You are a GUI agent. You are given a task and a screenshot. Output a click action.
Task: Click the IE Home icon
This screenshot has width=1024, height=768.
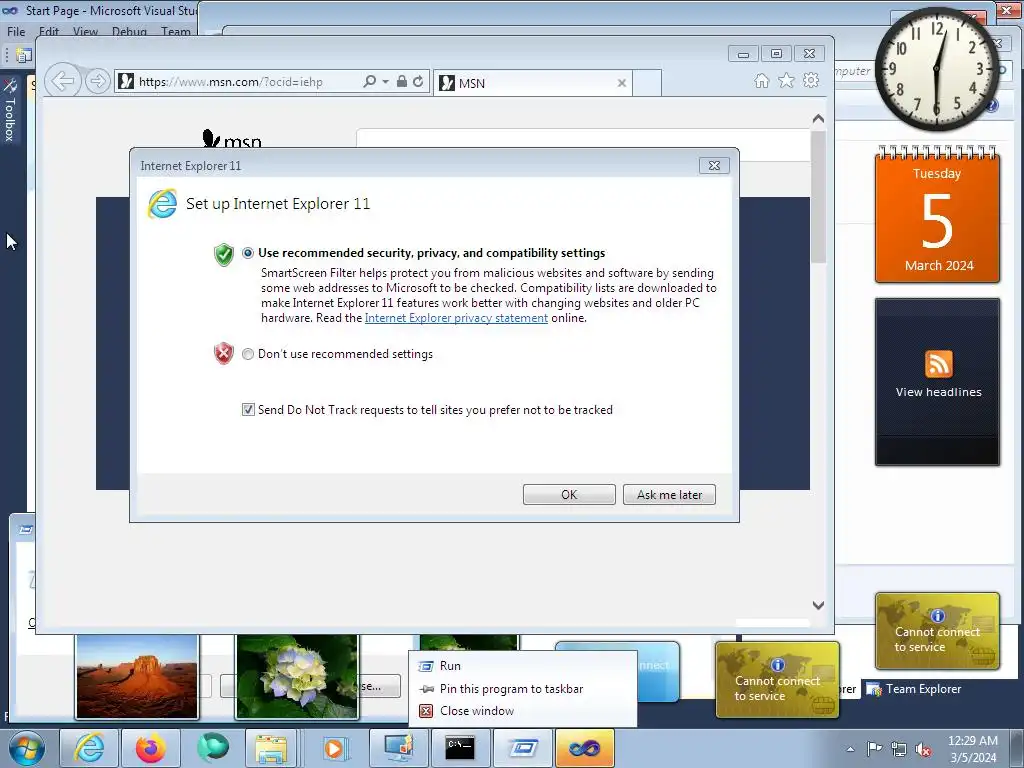pyautogui.click(x=761, y=80)
